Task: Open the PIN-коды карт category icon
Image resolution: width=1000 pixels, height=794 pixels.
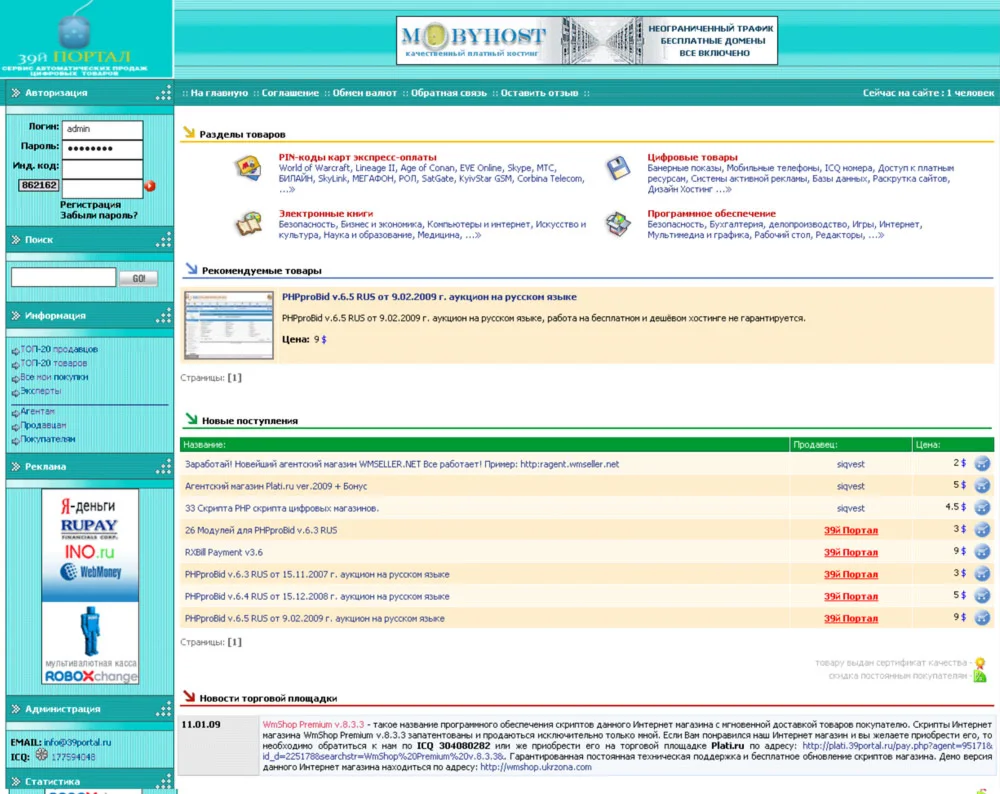Action: 249,168
